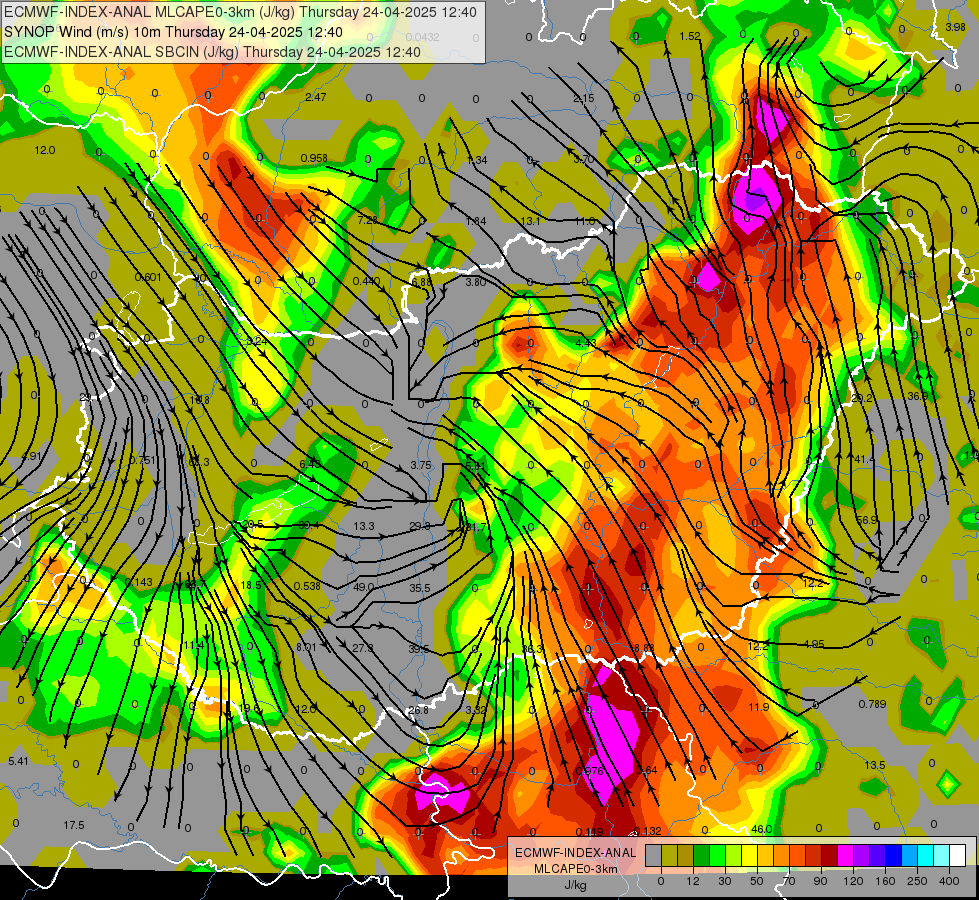Click legend scale value 250
The width and height of the screenshot is (979, 900).
(917, 881)
